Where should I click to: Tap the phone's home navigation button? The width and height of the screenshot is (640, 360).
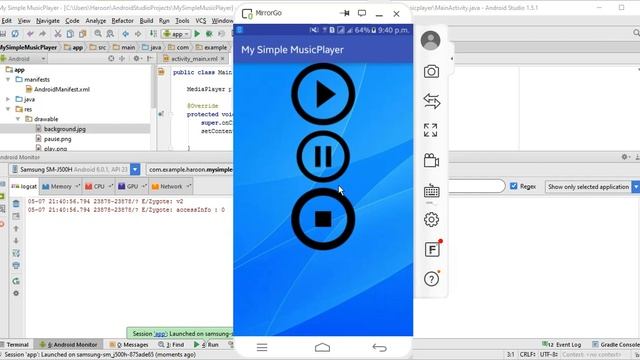tap(322, 347)
